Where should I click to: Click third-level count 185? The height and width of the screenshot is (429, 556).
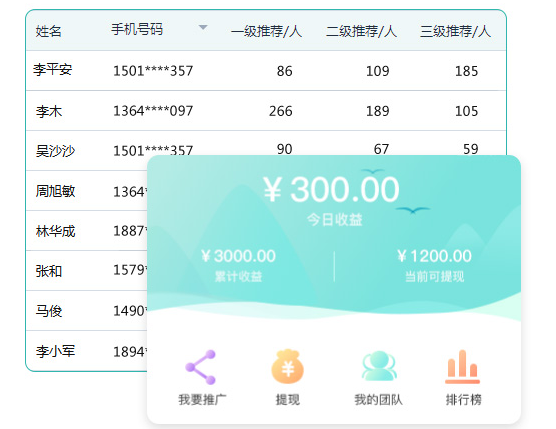click(466, 71)
